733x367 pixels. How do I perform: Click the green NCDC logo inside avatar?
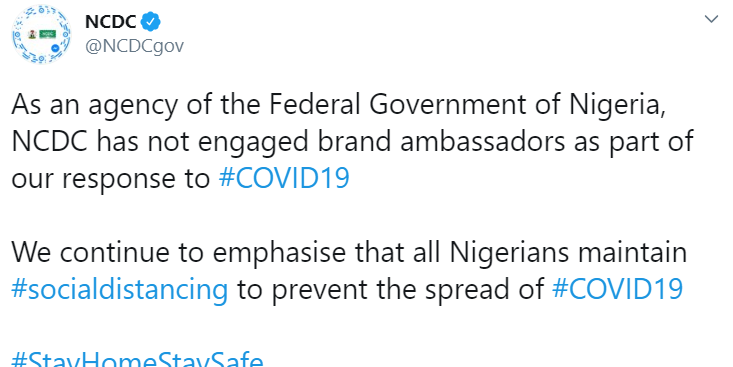48,34
